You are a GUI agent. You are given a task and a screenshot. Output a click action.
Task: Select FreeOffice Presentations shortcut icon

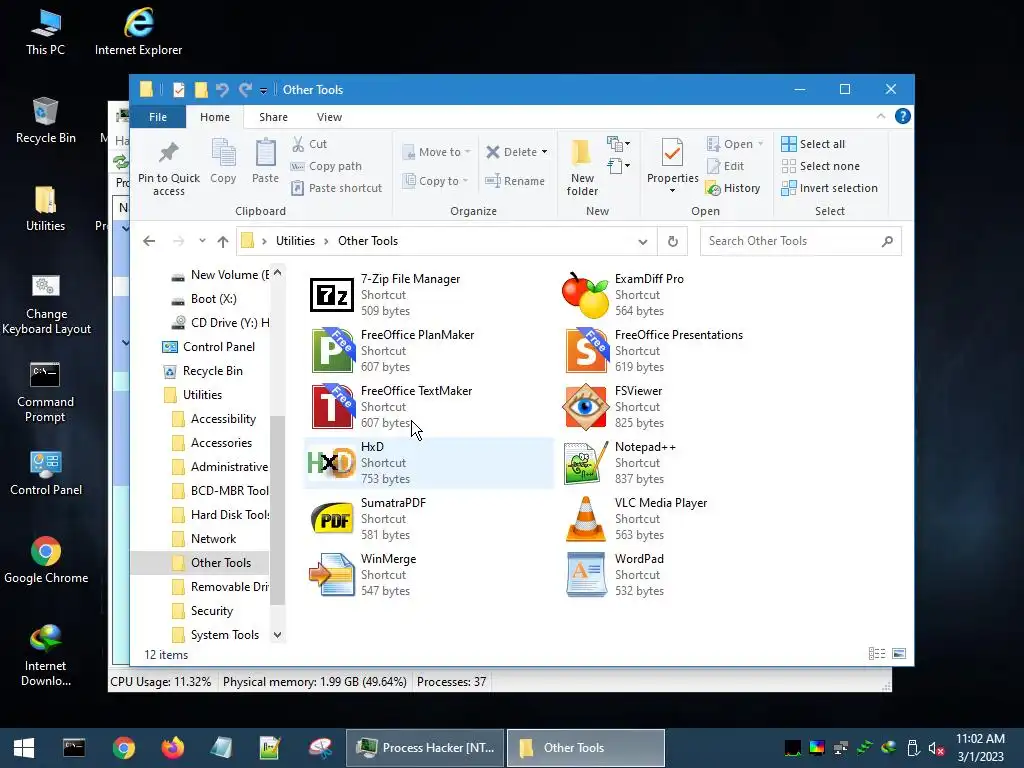coord(585,351)
